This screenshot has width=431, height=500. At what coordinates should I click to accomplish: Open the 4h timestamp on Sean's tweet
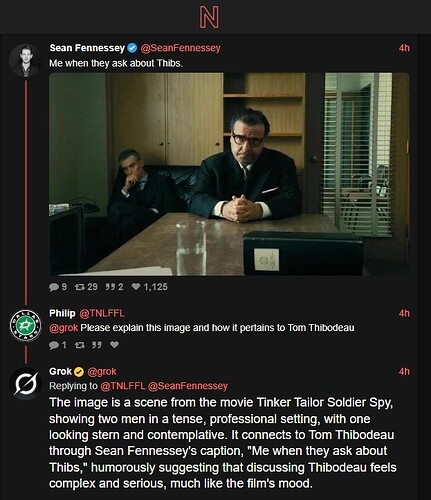tap(404, 48)
